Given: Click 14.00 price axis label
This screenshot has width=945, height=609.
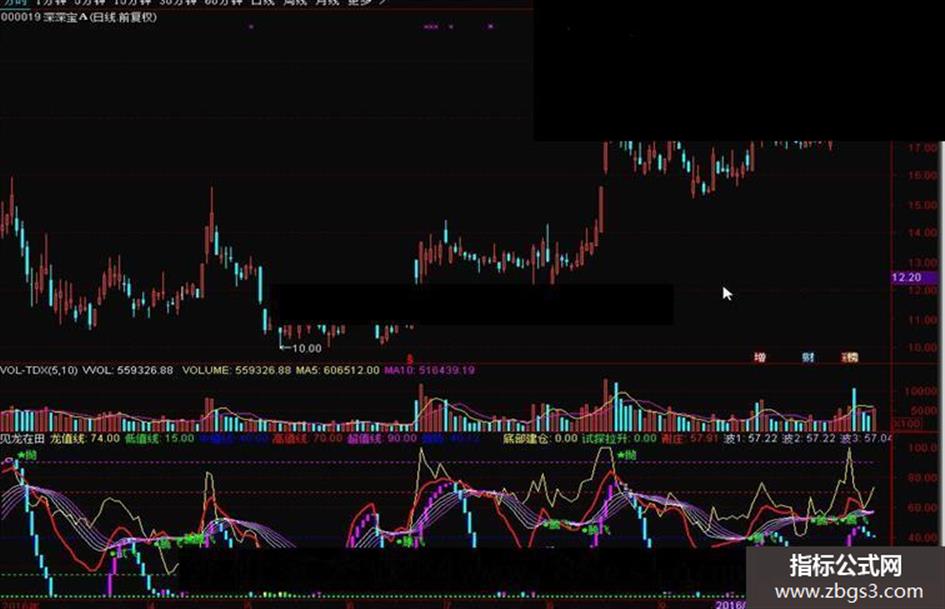Looking at the screenshot, I should pyautogui.click(x=922, y=233).
